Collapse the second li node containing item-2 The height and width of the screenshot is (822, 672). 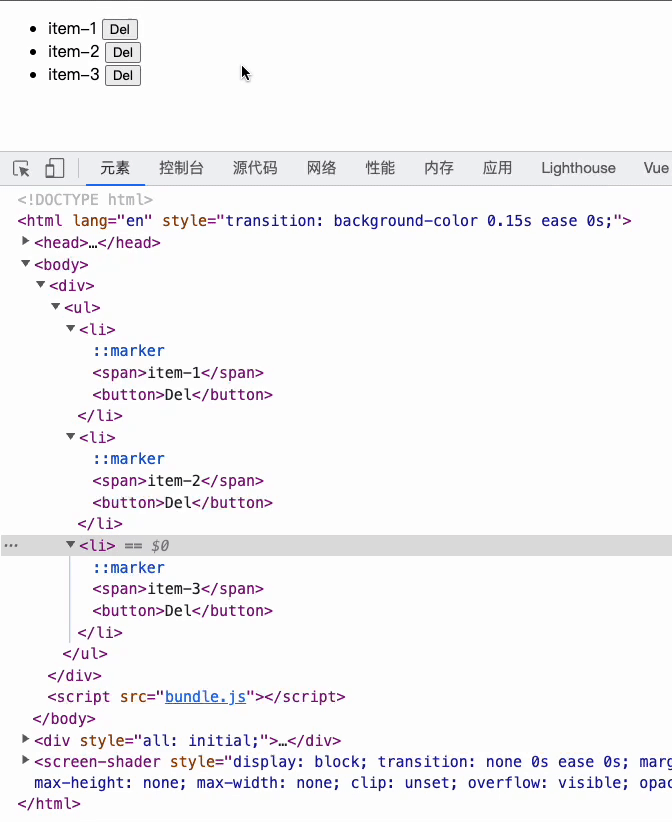pyautogui.click(x=71, y=436)
